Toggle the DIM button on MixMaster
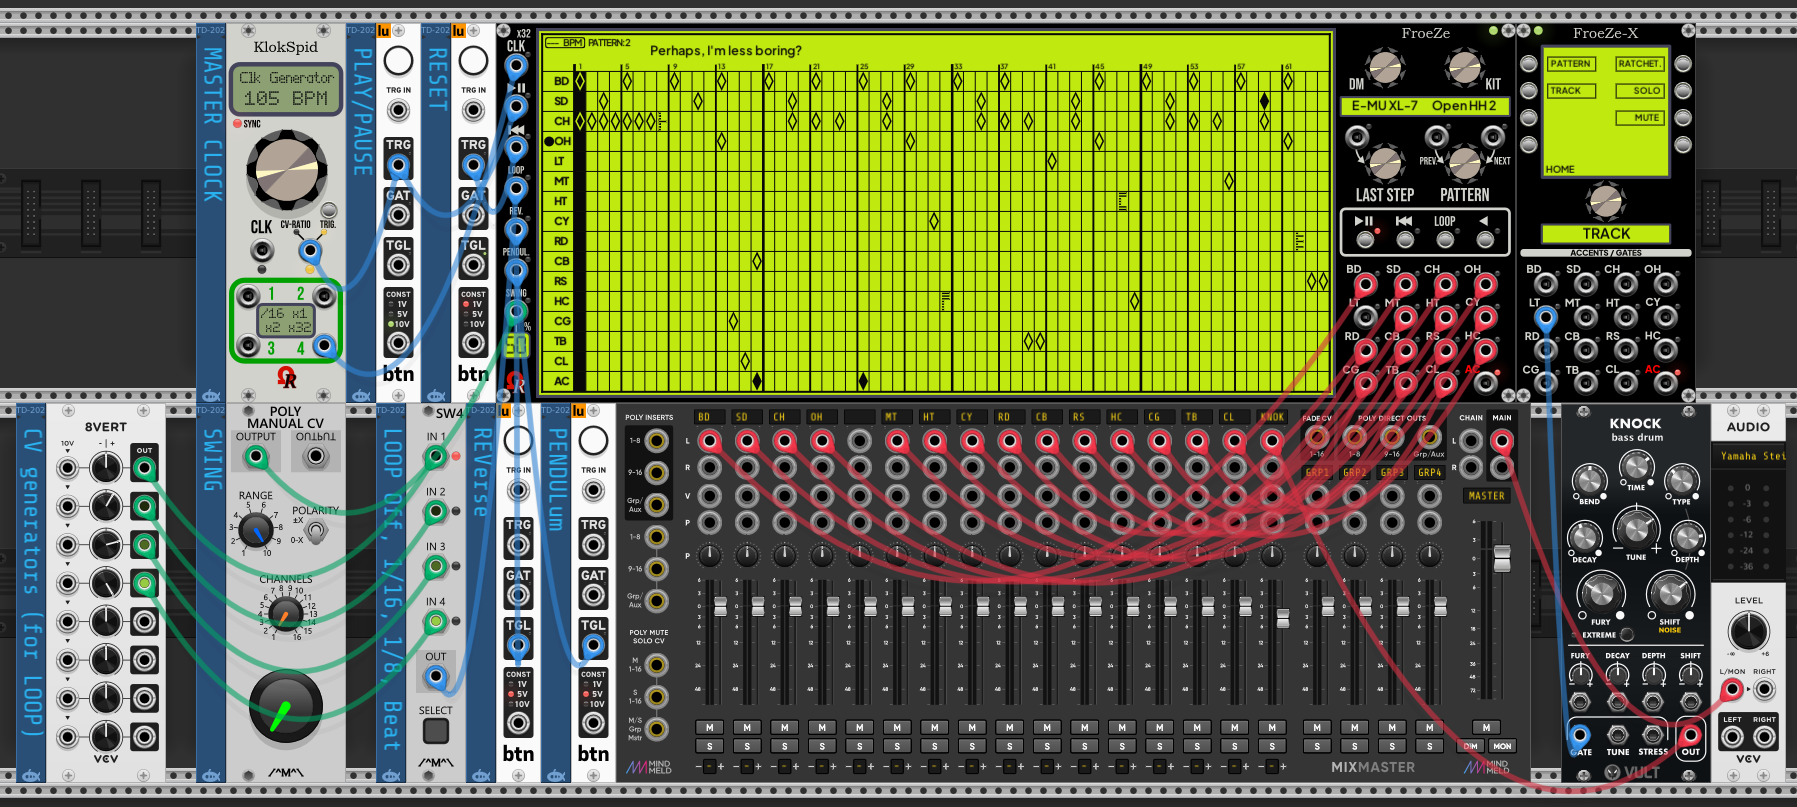This screenshot has width=1797, height=807. (x=1471, y=746)
